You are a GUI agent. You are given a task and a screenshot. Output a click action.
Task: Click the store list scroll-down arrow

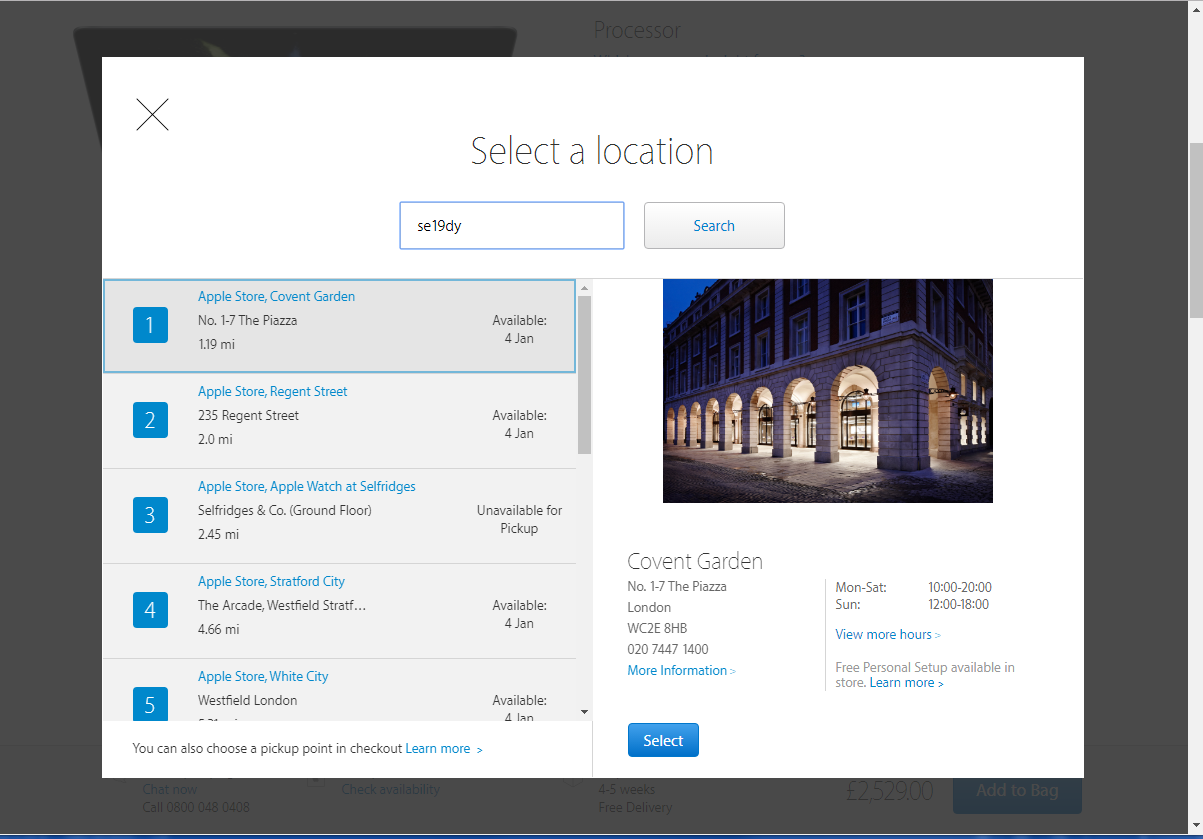[x=584, y=712]
